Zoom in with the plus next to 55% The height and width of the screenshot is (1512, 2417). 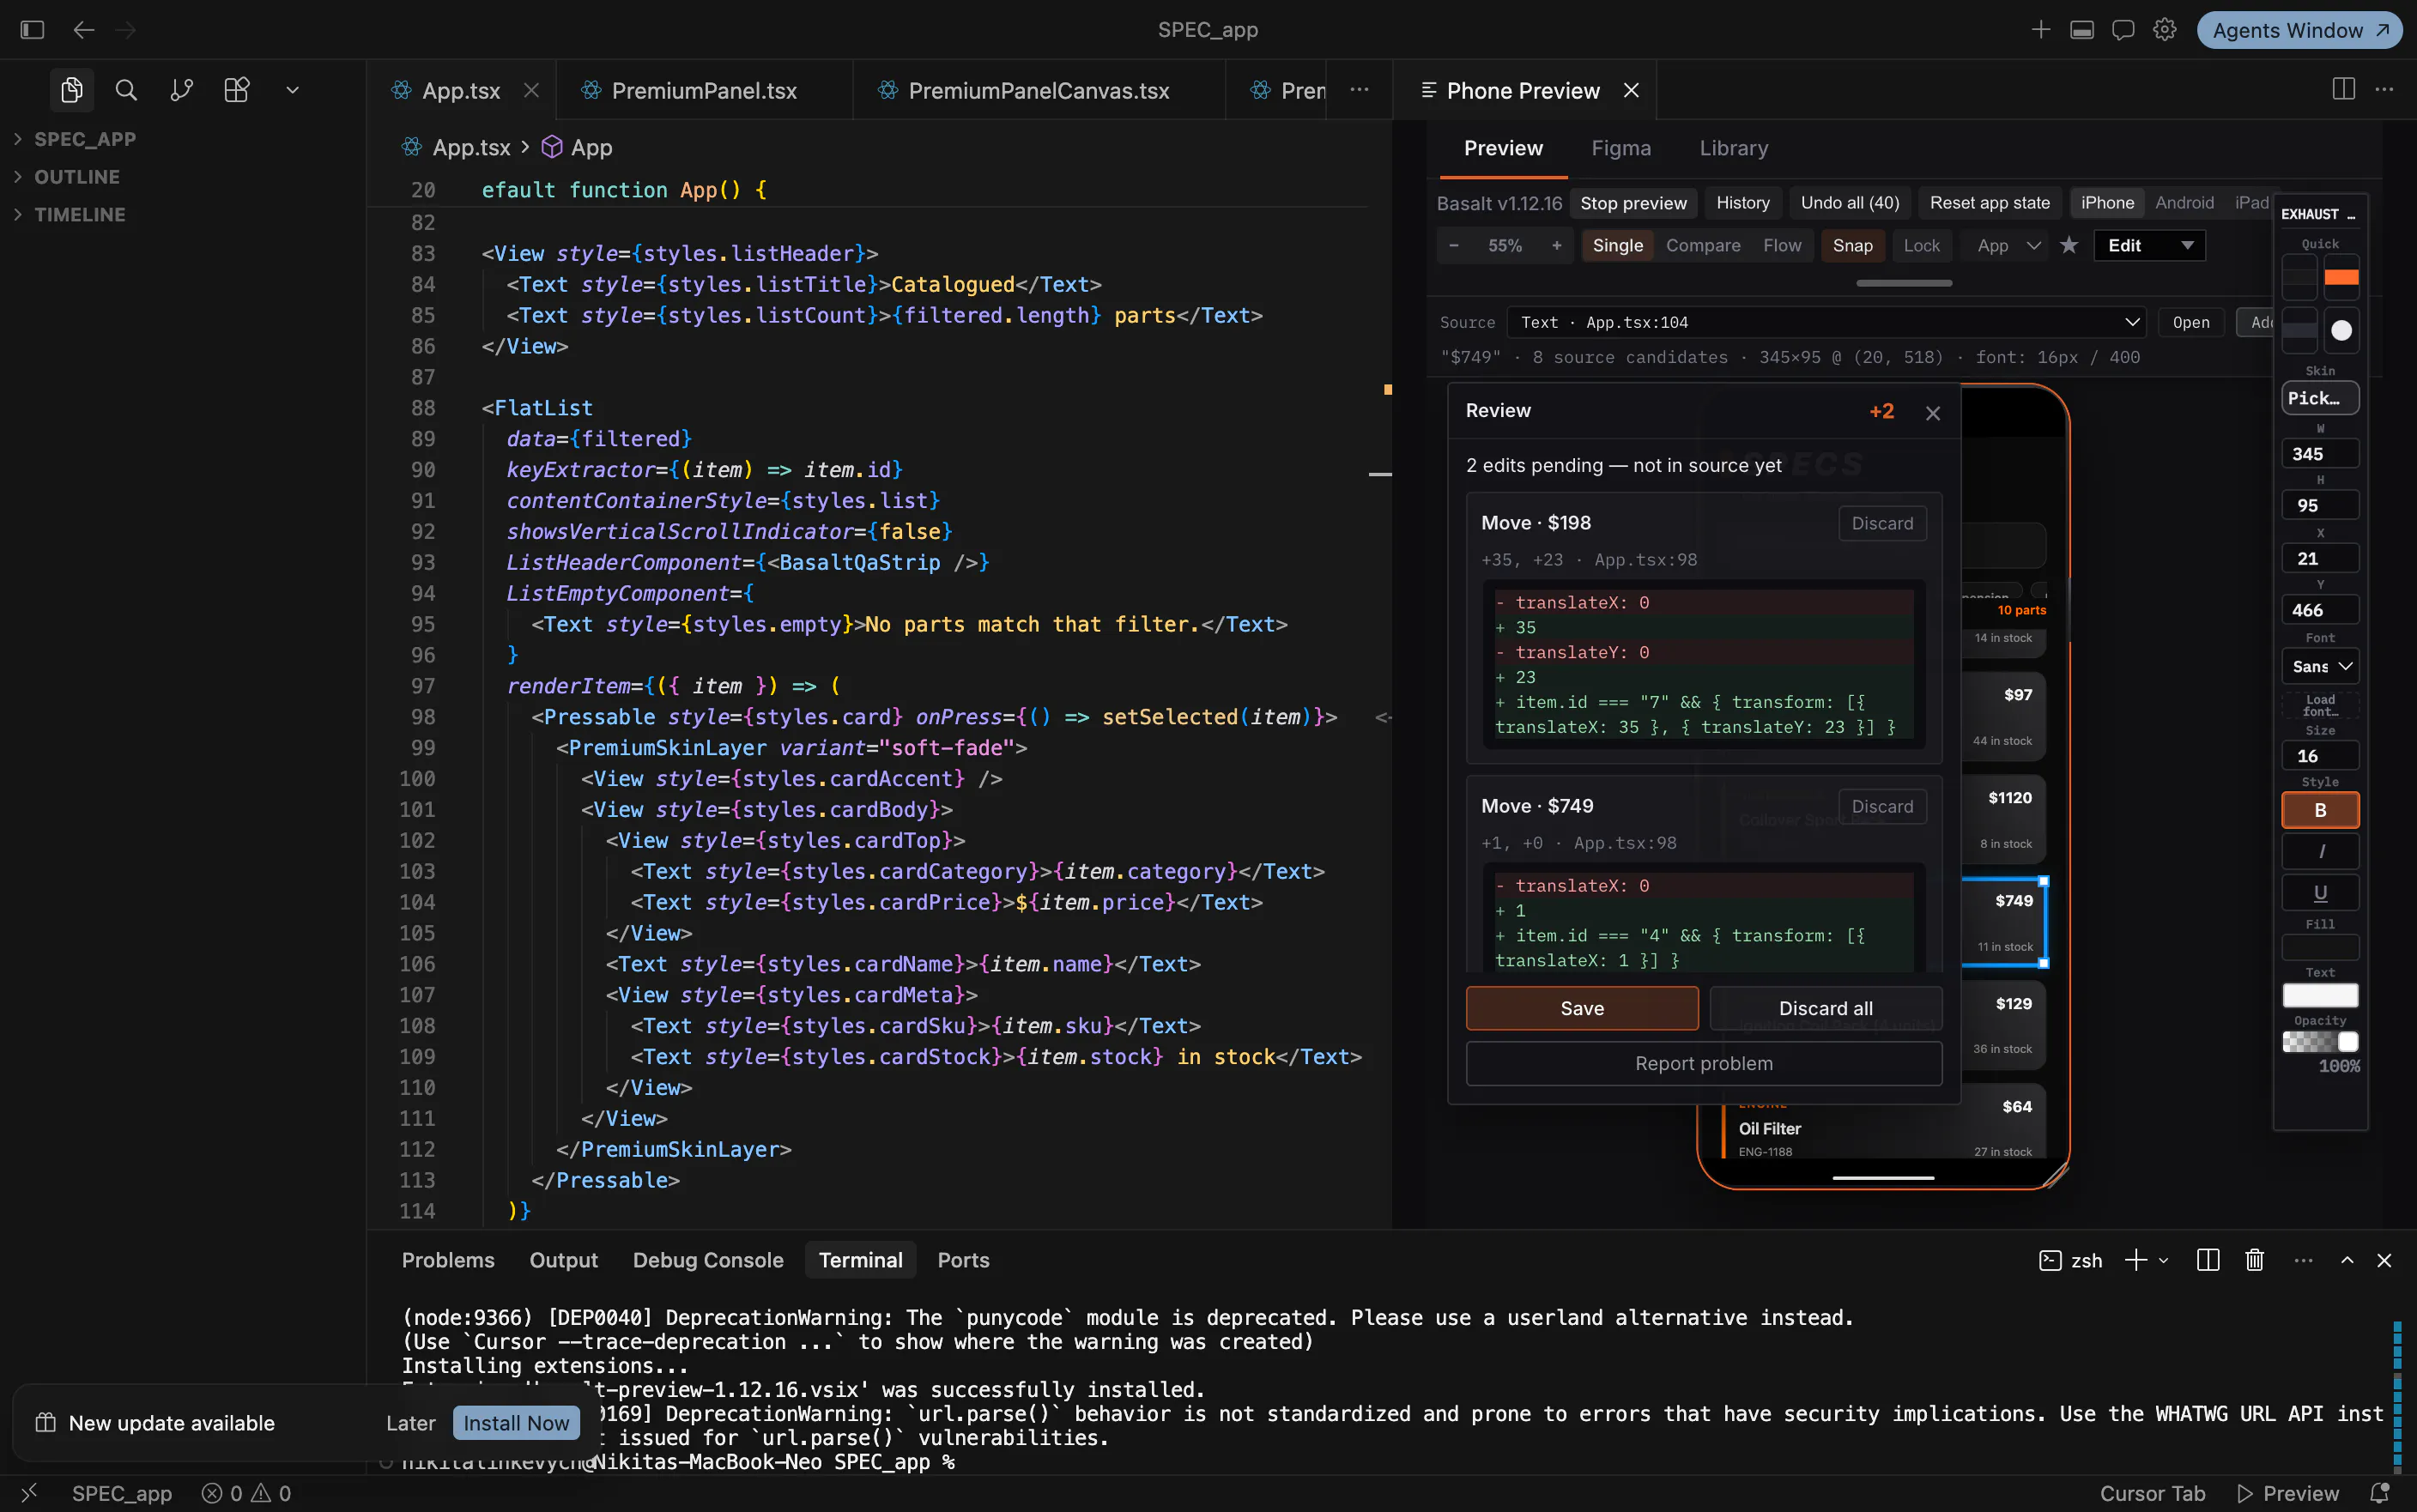click(1556, 245)
